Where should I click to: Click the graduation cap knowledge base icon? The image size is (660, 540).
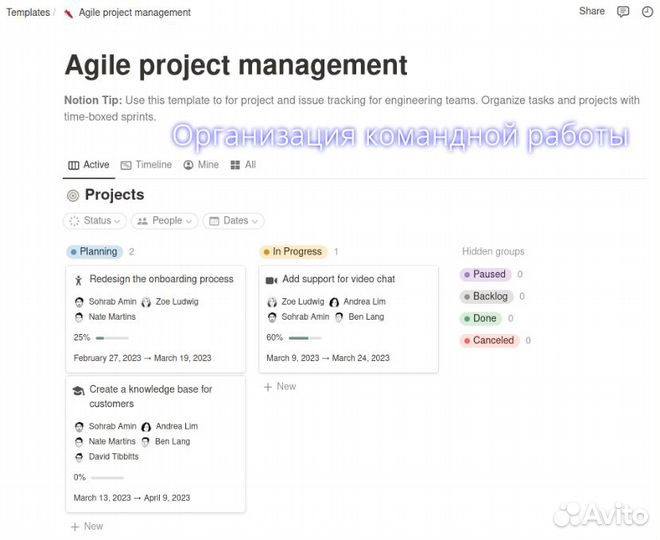tap(79, 390)
